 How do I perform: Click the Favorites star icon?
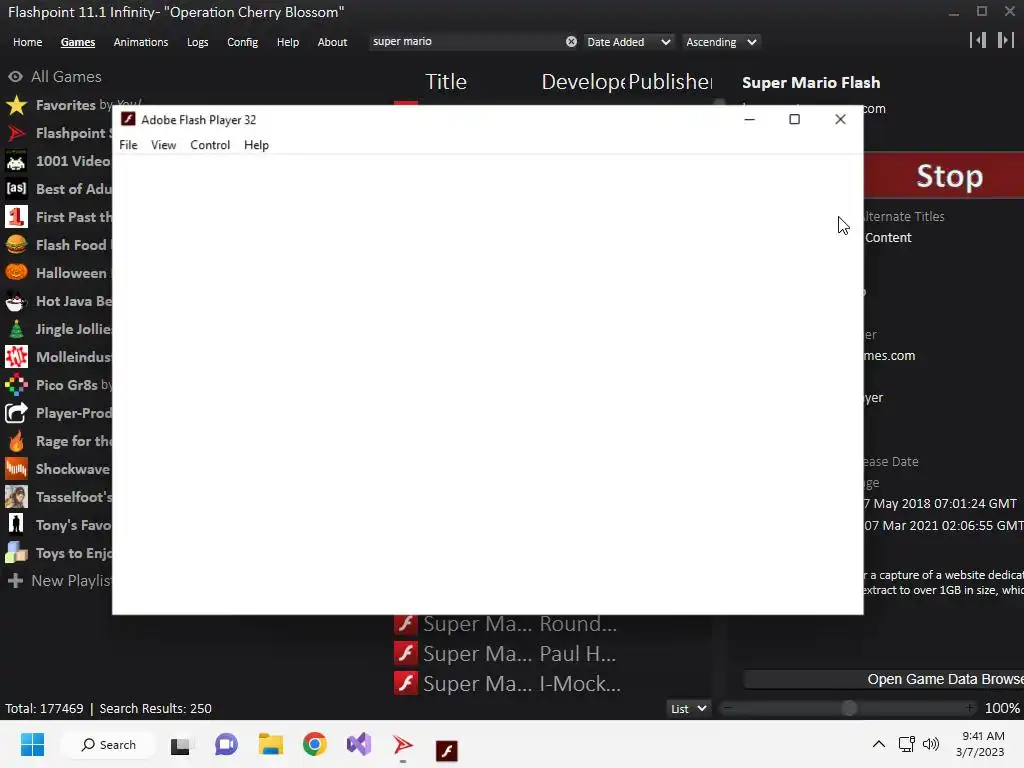[x=16, y=105]
